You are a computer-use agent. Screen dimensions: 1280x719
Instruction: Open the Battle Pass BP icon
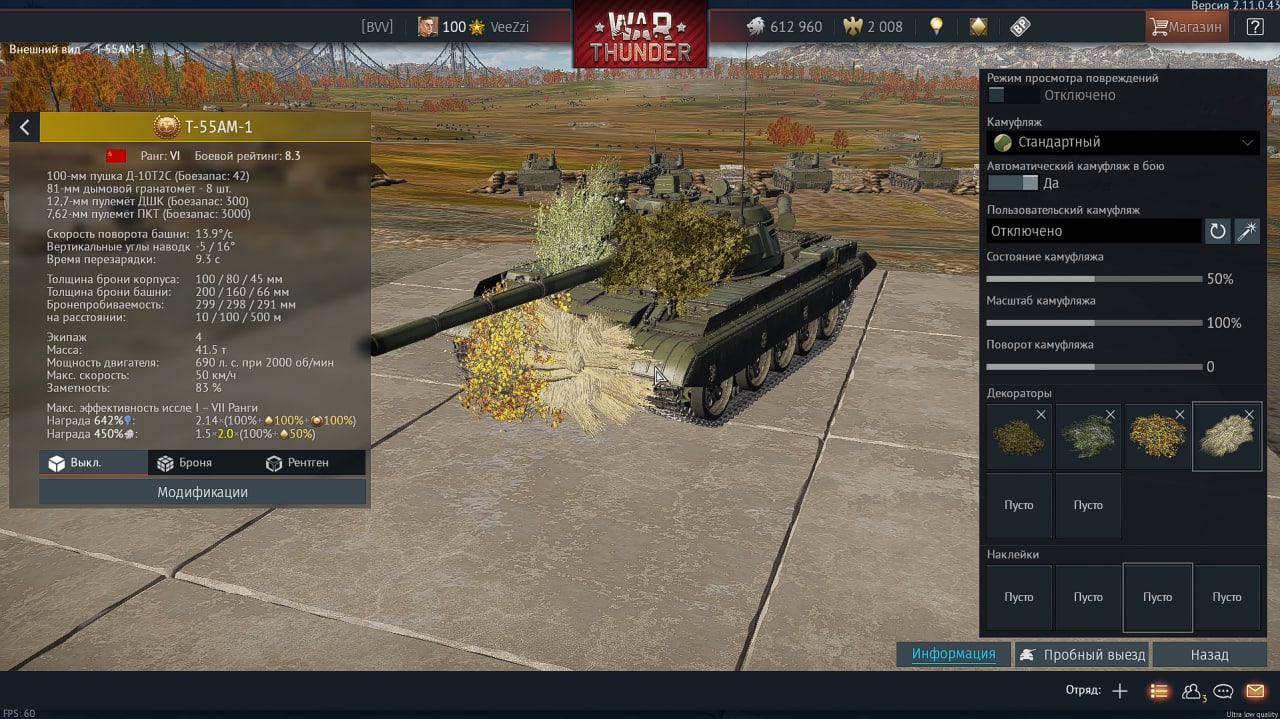(x=1020, y=27)
